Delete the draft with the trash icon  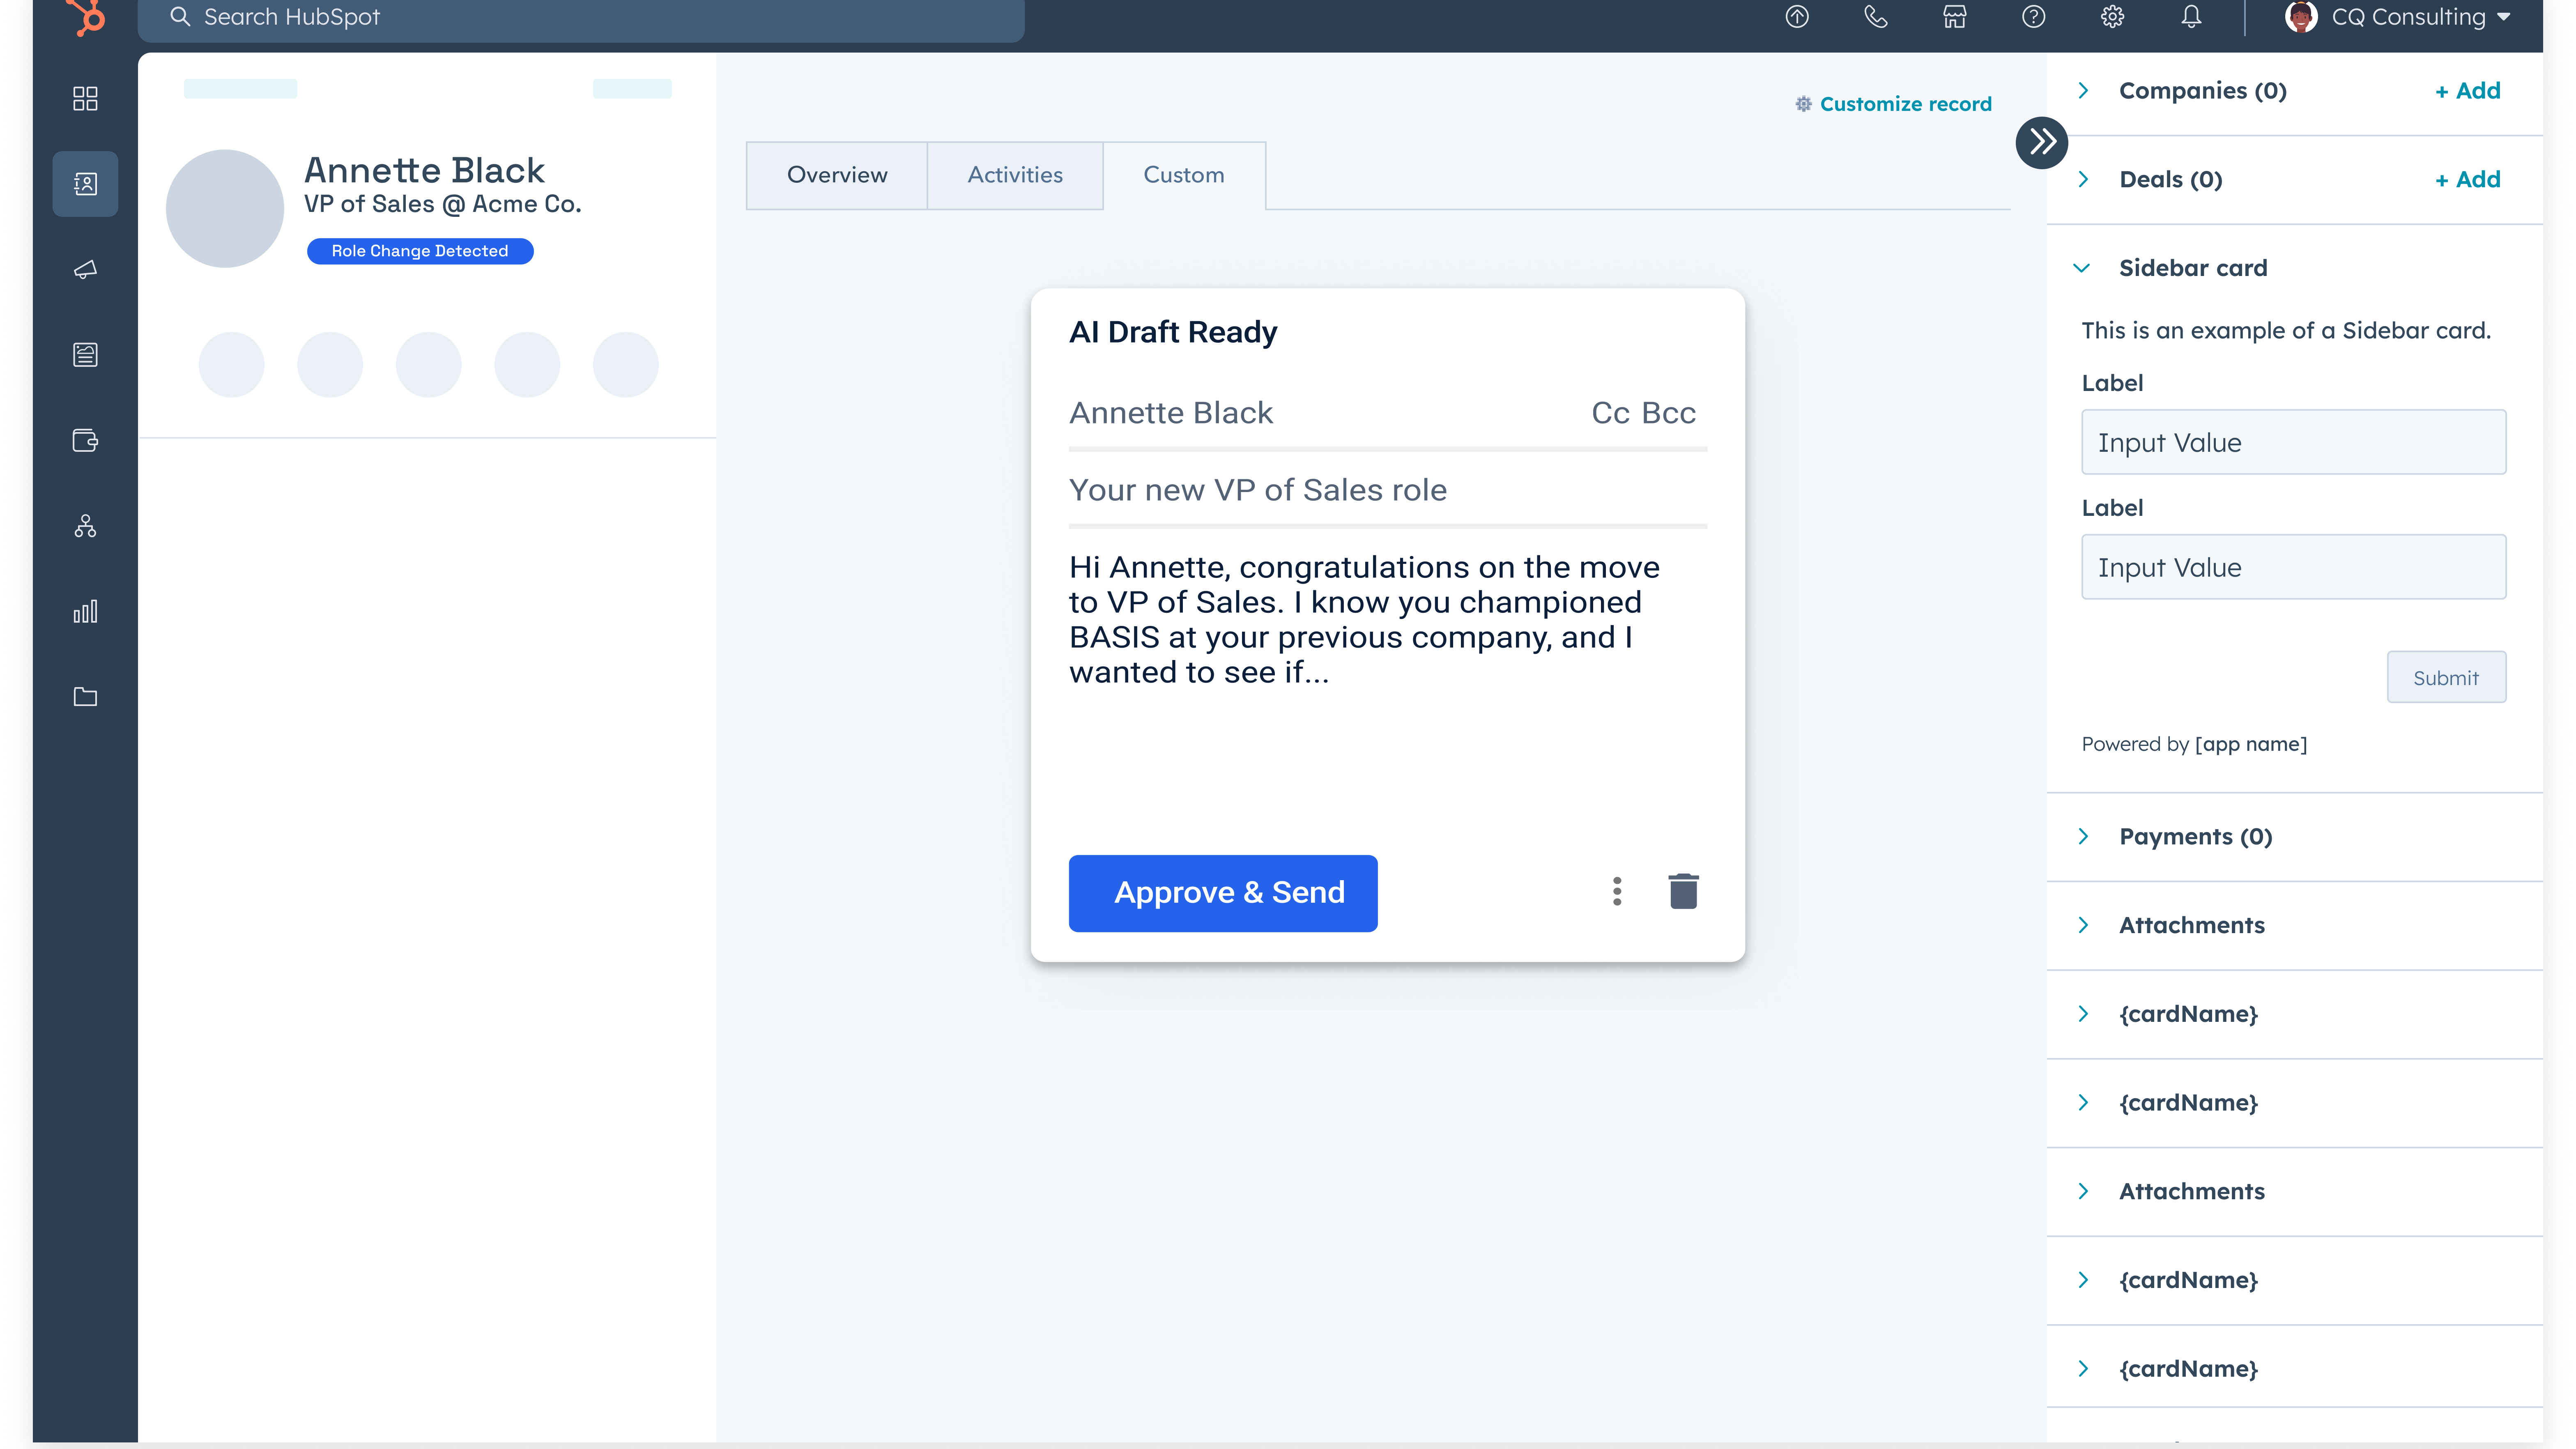click(x=1683, y=891)
